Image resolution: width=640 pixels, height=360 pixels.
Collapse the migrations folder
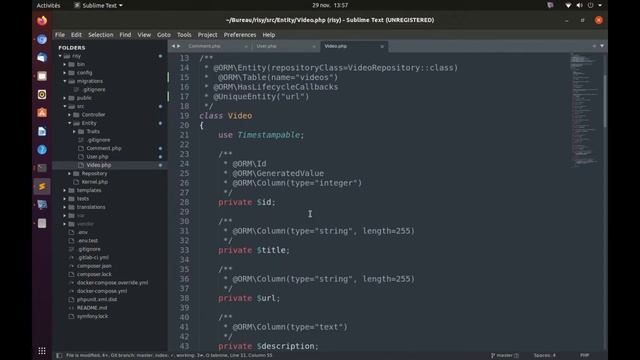coord(64,81)
